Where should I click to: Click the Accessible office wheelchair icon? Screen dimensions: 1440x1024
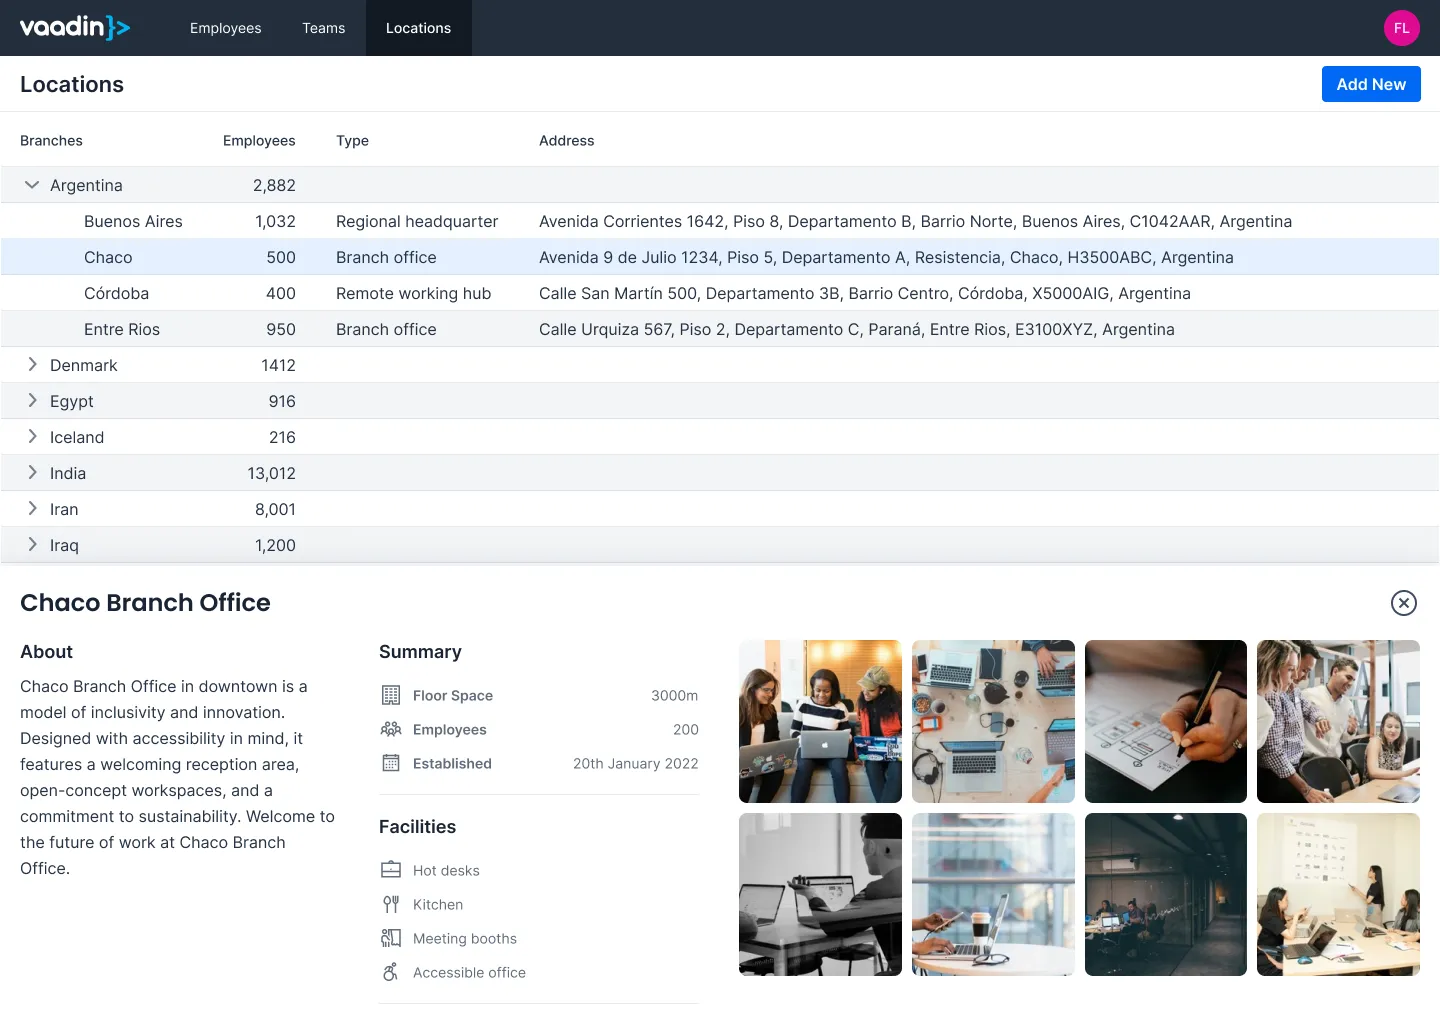tap(391, 973)
